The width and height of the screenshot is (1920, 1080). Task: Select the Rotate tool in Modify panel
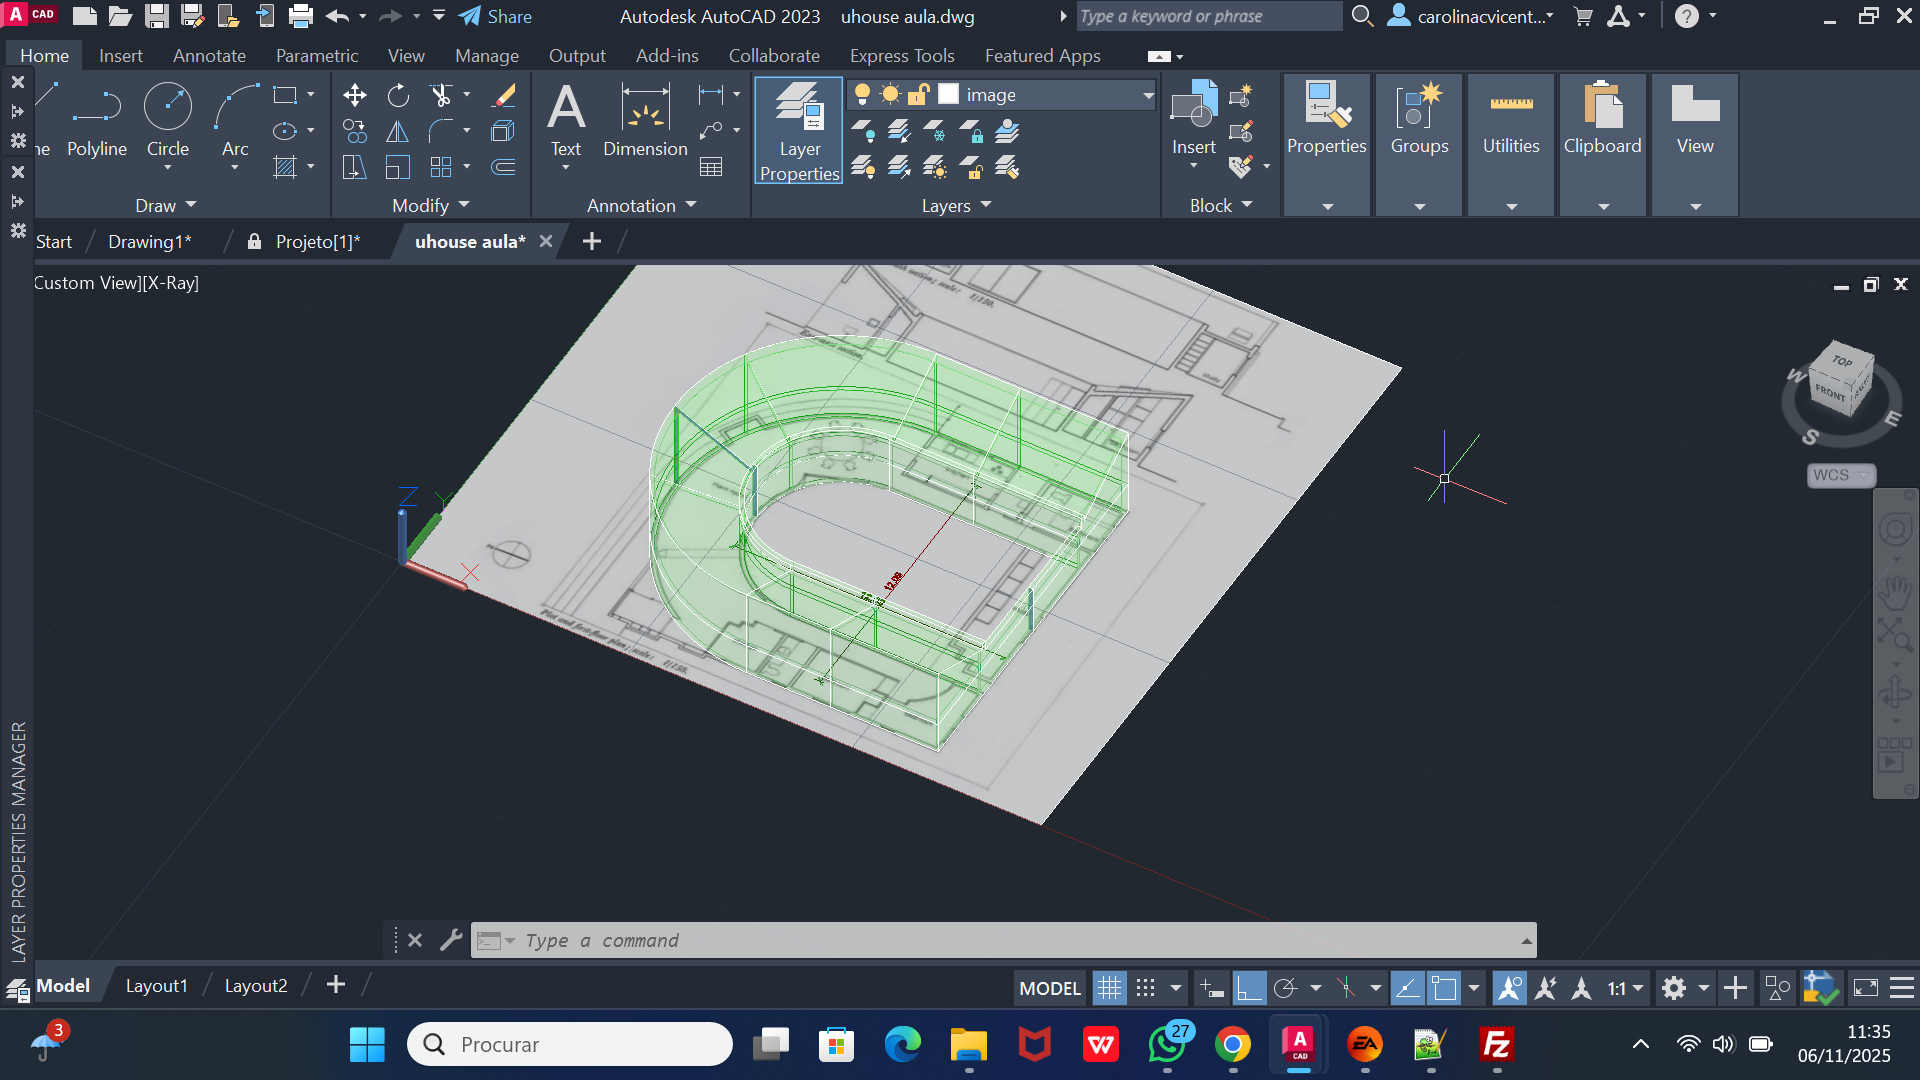tap(398, 95)
